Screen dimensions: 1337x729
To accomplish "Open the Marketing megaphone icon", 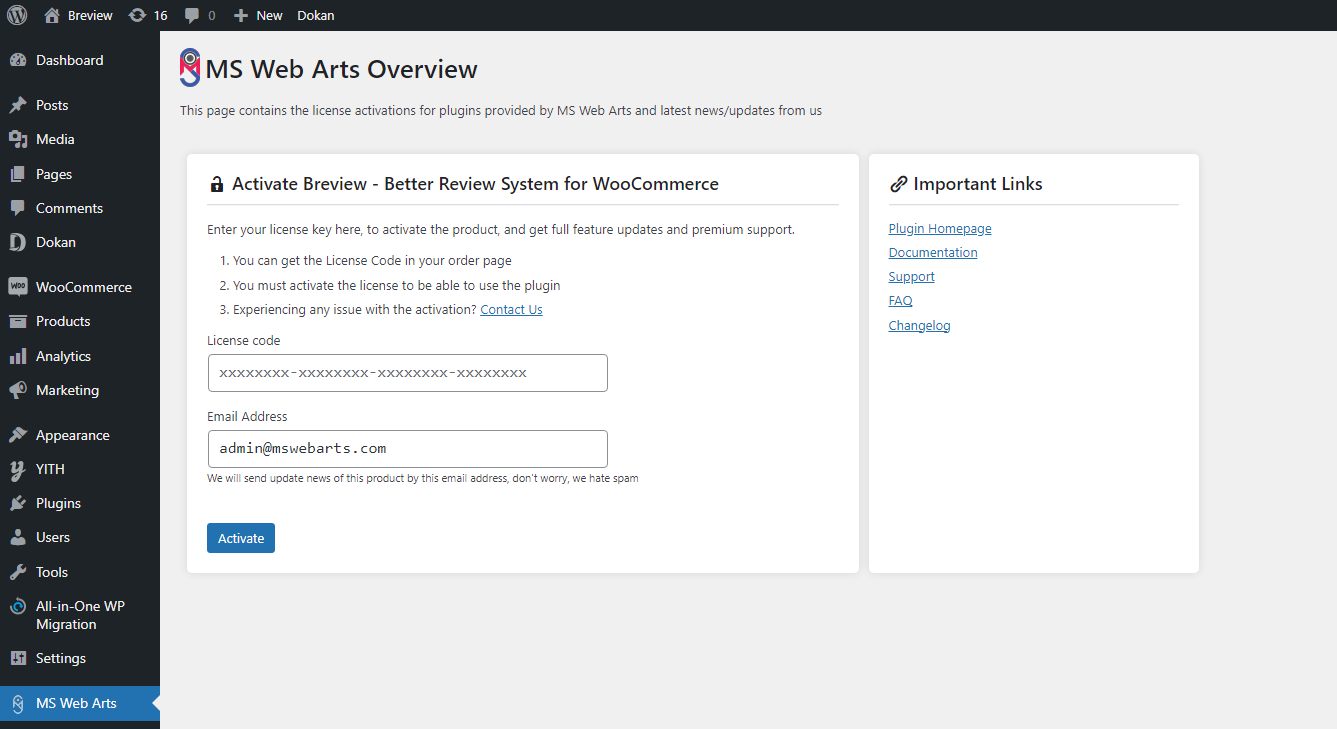I will click(x=18, y=390).
